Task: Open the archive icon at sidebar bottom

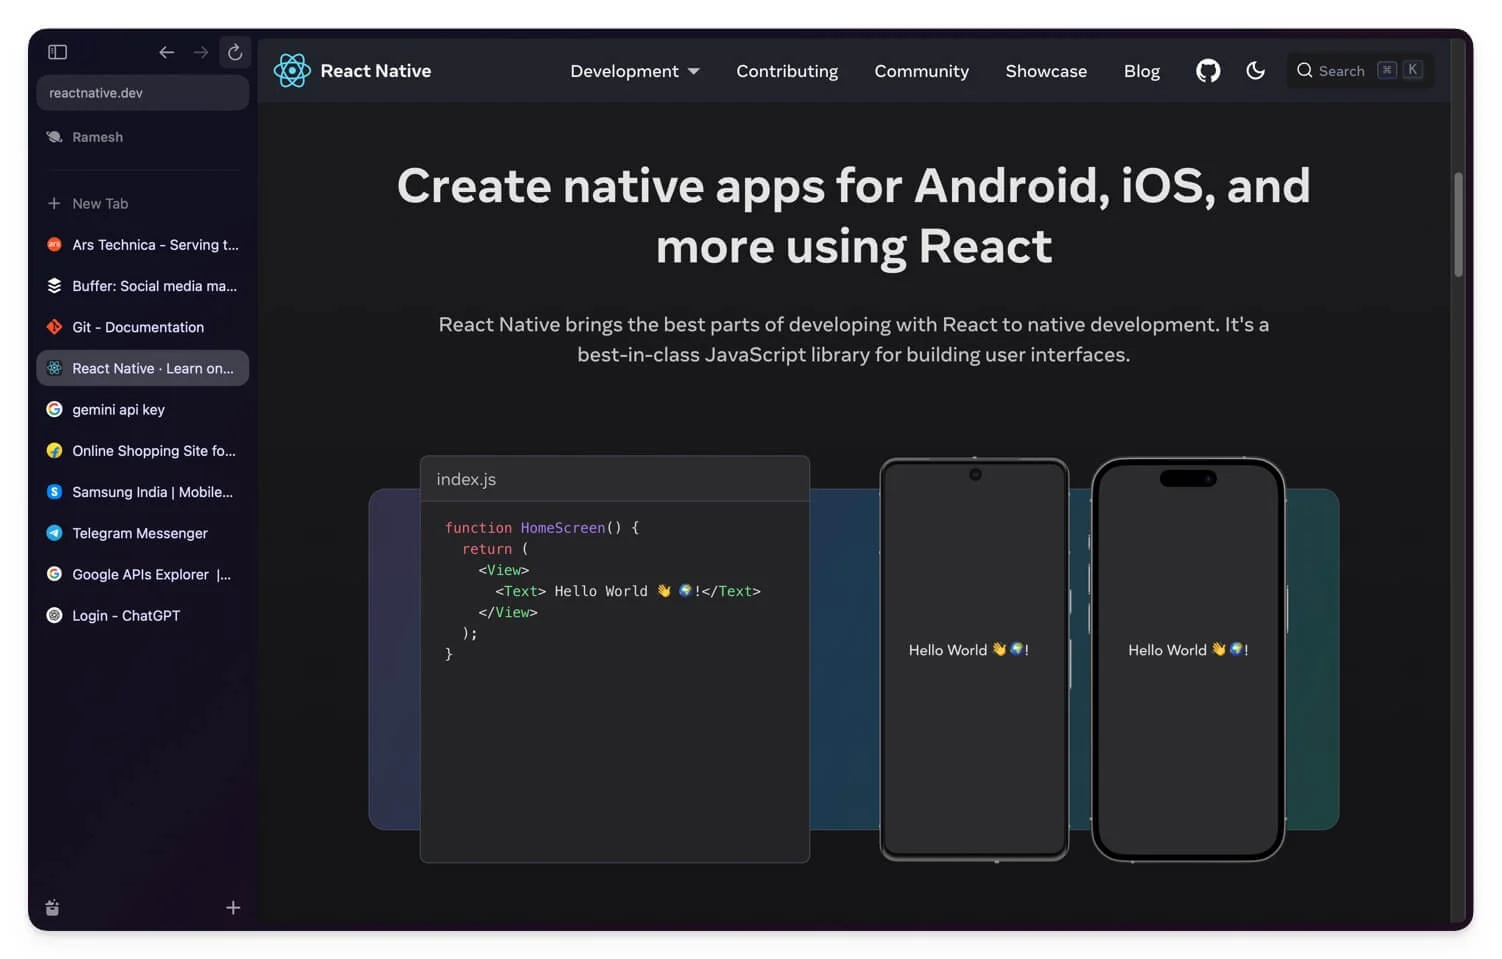Action: pyautogui.click(x=53, y=908)
